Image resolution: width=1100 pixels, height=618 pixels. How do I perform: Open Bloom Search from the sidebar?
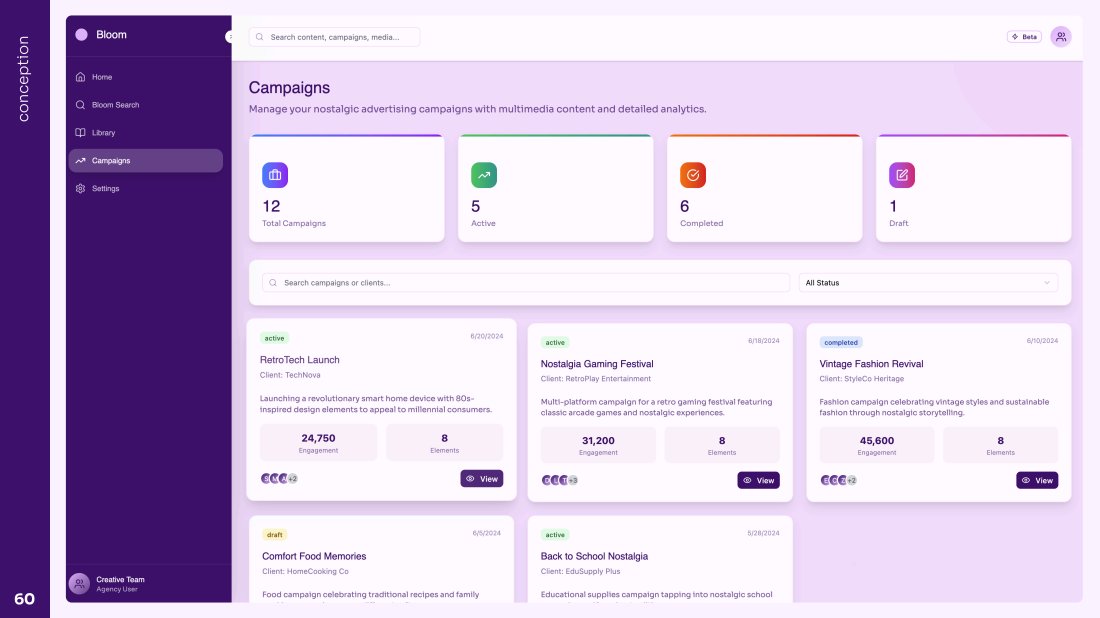pos(115,105)
